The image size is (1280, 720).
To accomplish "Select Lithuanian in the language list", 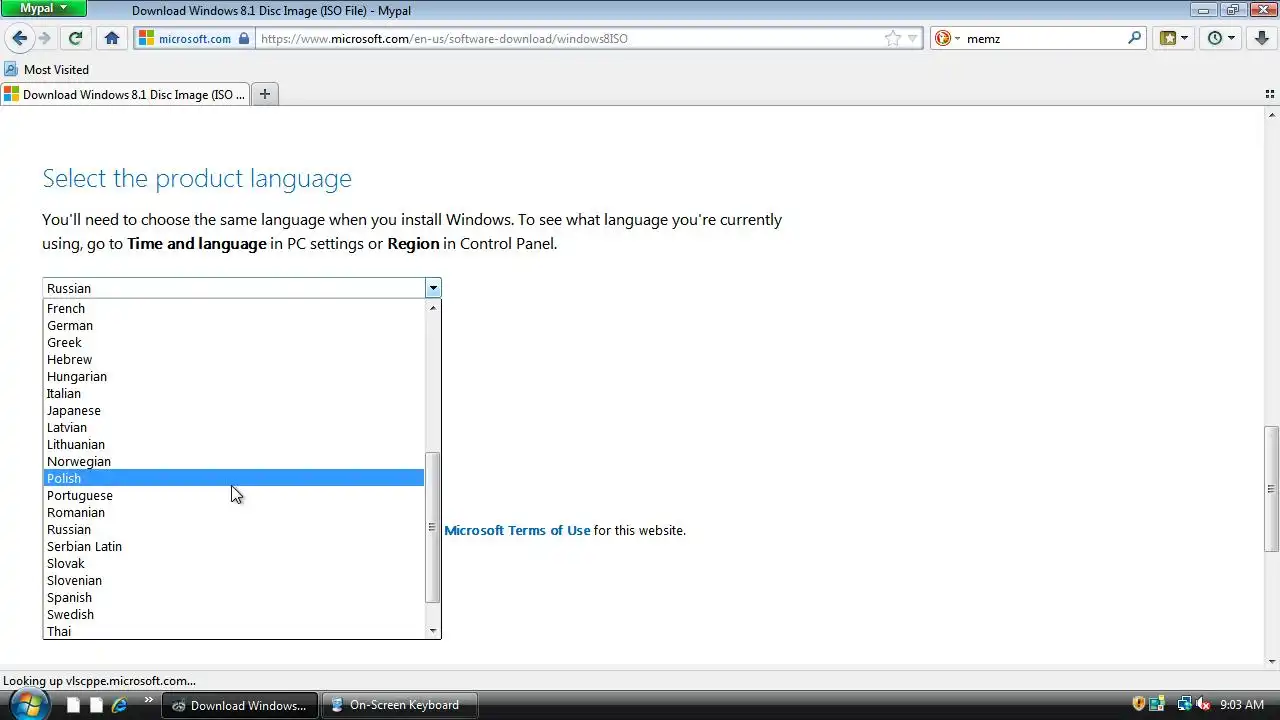I will (234, 444).
